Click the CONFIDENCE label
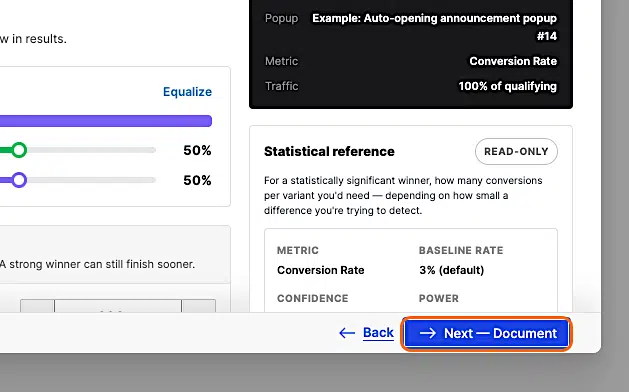629x392 pixels. 312,299
